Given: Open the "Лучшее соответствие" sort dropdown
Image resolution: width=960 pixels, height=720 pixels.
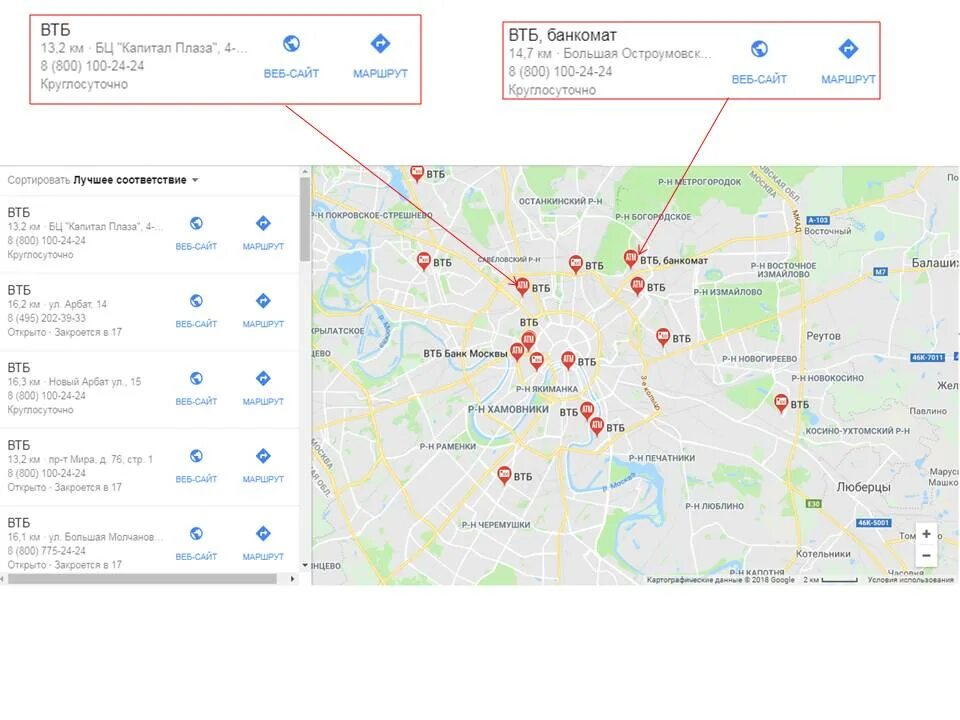Looking at the screenshot, I should [136, 180].
